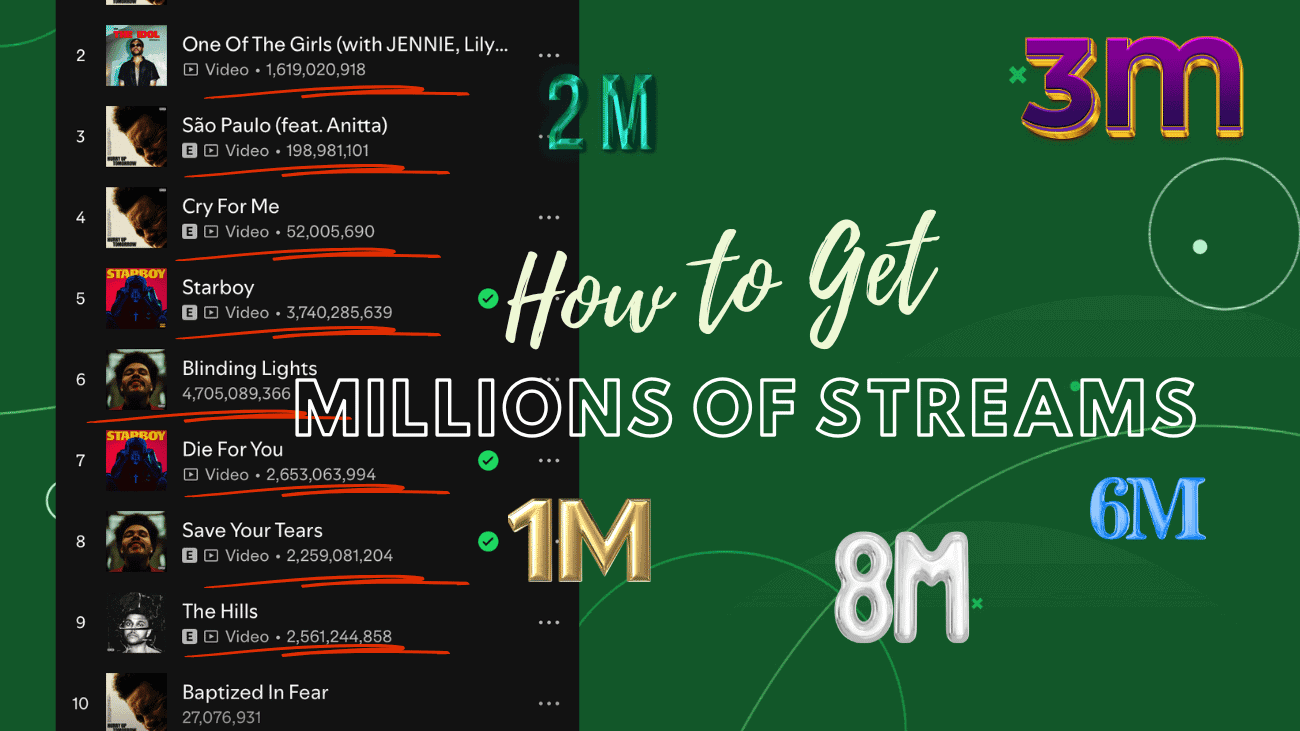Expand more options for Cry For Me
The width and height of the screenshot is (1300, 731).
549,218
